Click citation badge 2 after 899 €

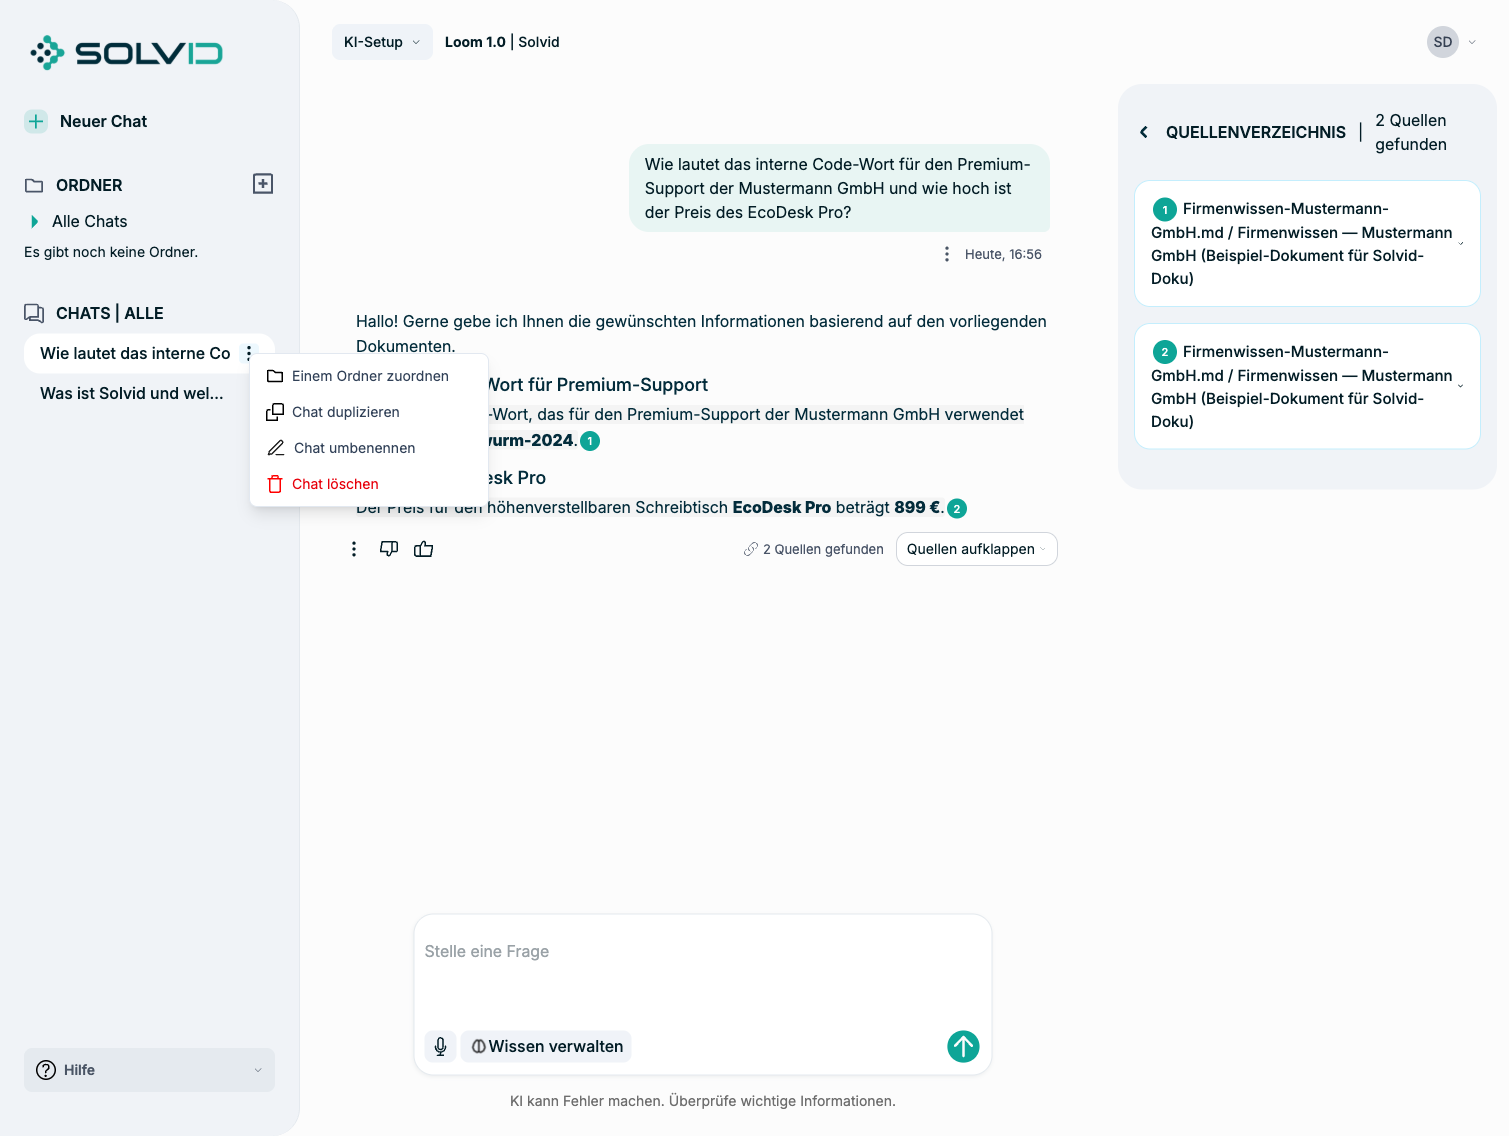click(957, 508)
